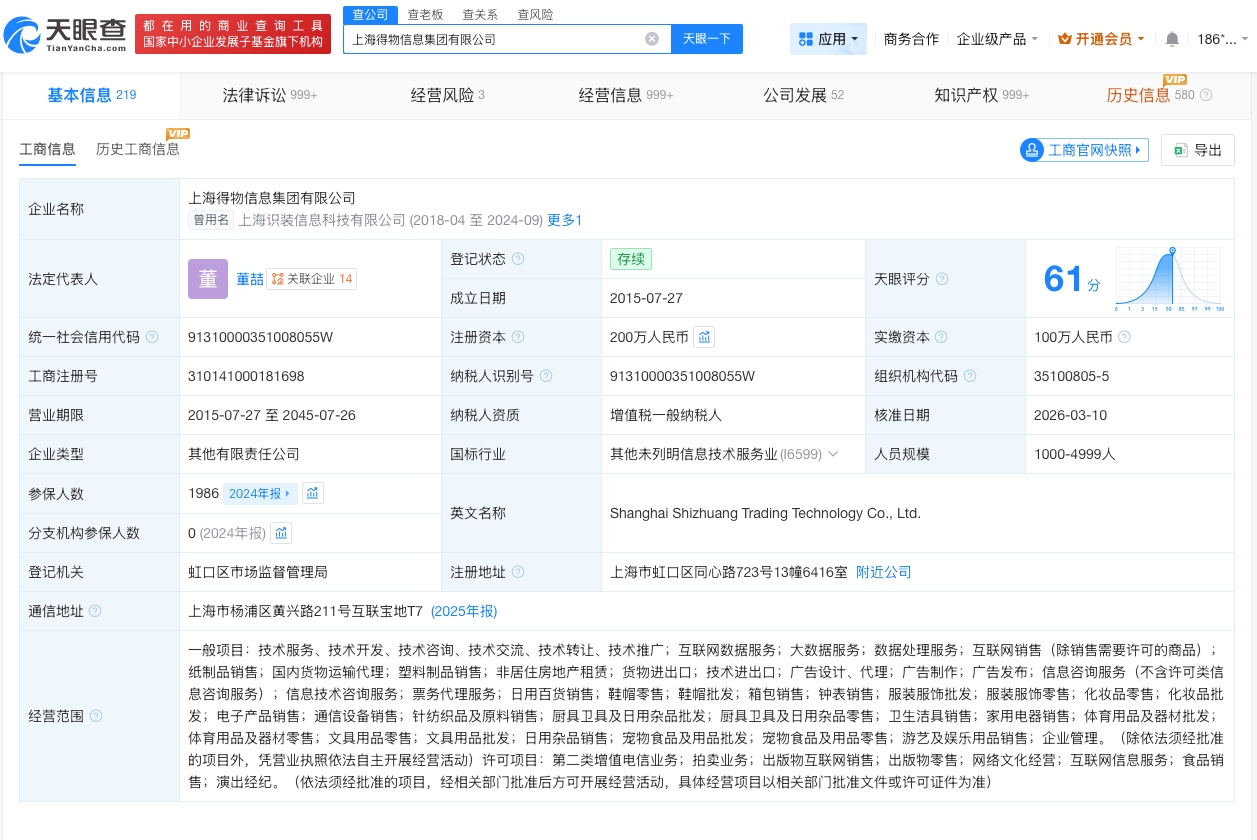The height and width of the screenshot is (840, 1257).
Task: Click the English name Shanghai Shizhuang Trading Technology
Action: (765, 513)
